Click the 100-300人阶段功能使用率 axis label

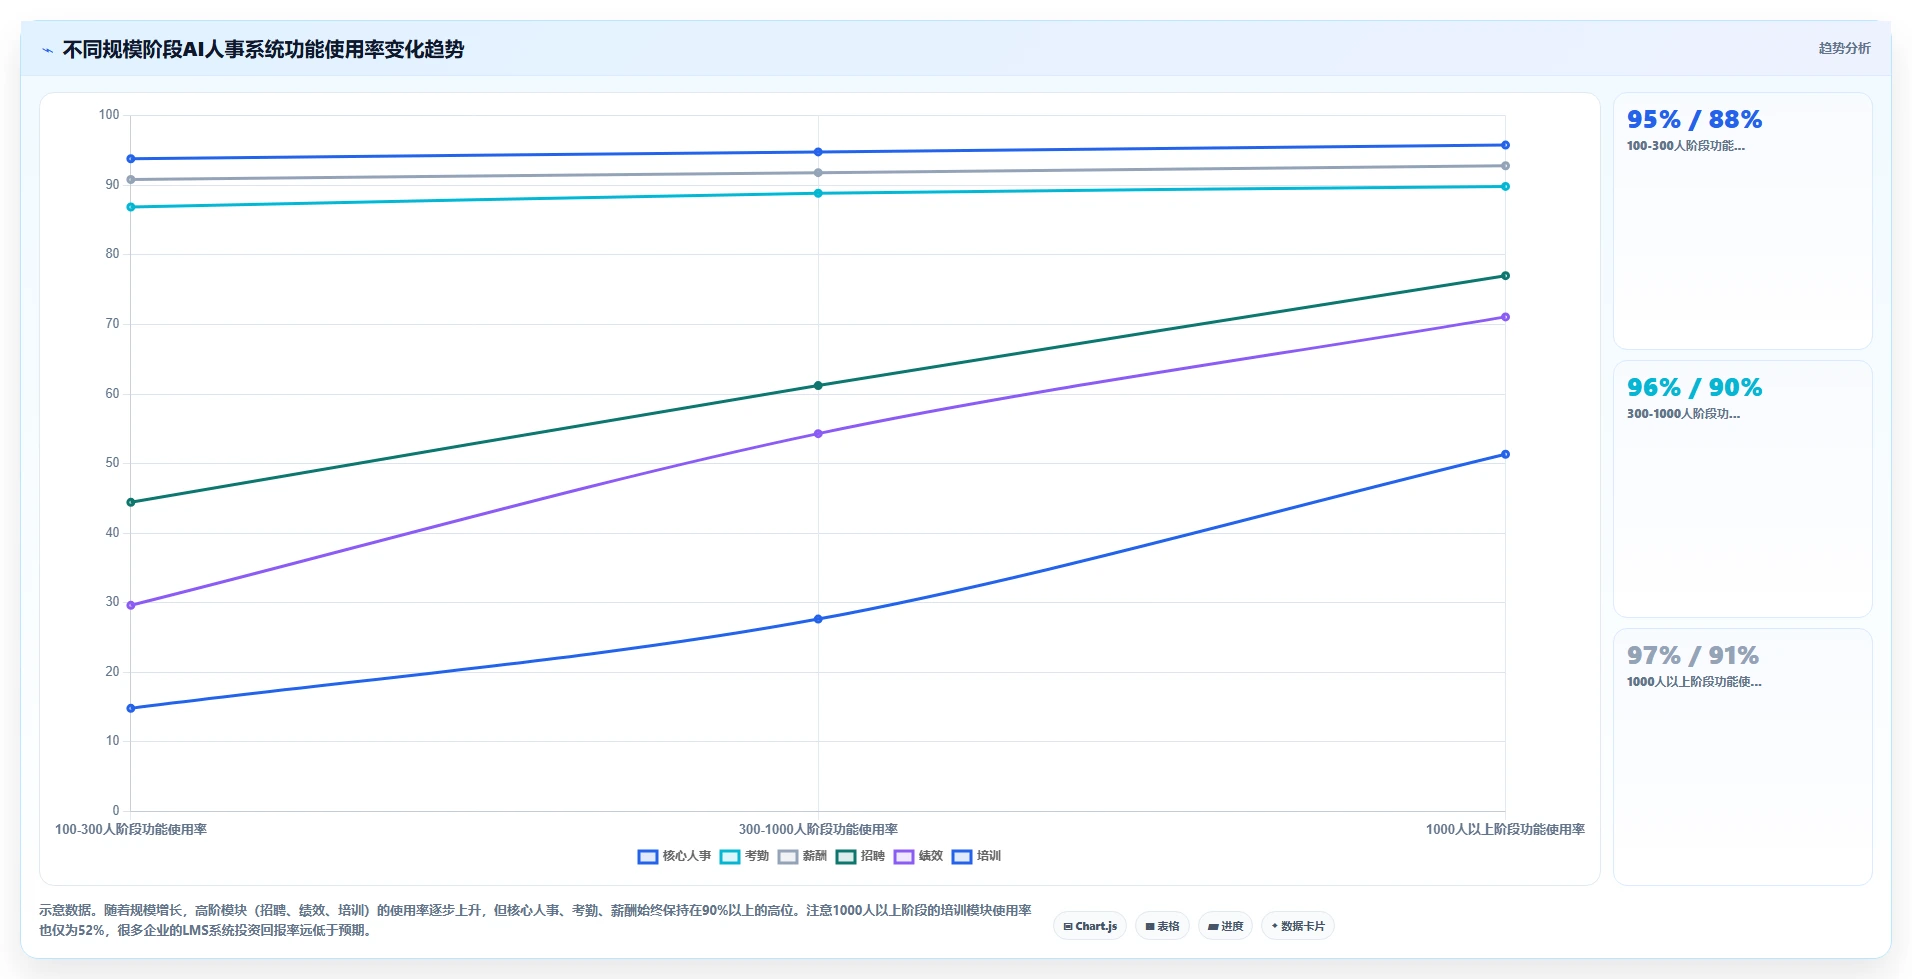pyautogui.click(x=131, y=829)
